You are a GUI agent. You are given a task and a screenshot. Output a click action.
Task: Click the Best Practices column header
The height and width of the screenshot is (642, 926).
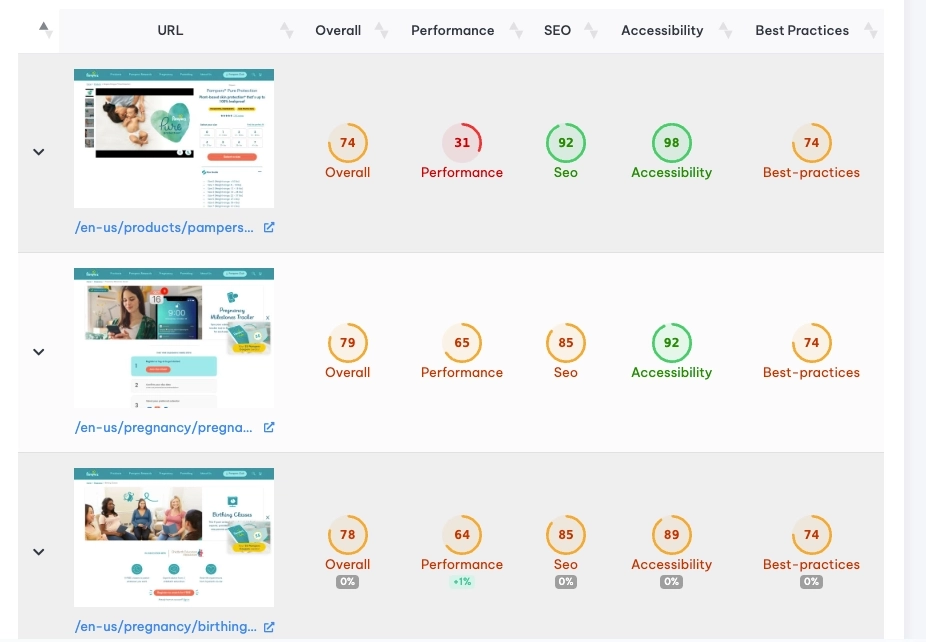[x=801, y=31]
